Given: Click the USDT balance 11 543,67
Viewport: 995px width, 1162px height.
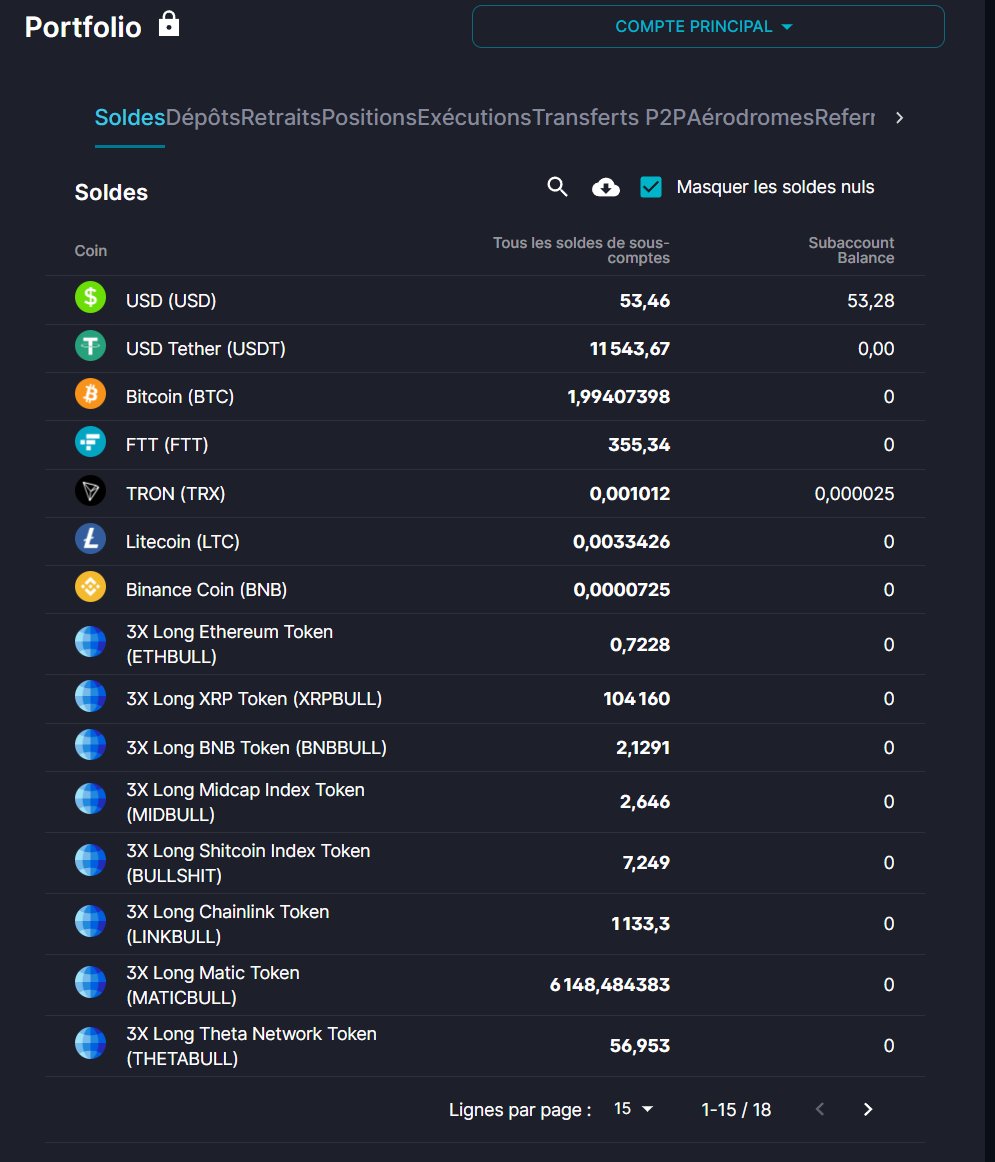Looking at the screenshot, I should (630, 348).
